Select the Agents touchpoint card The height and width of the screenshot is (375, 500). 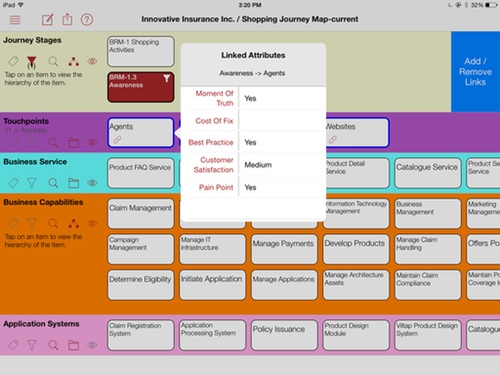point(141,132)
